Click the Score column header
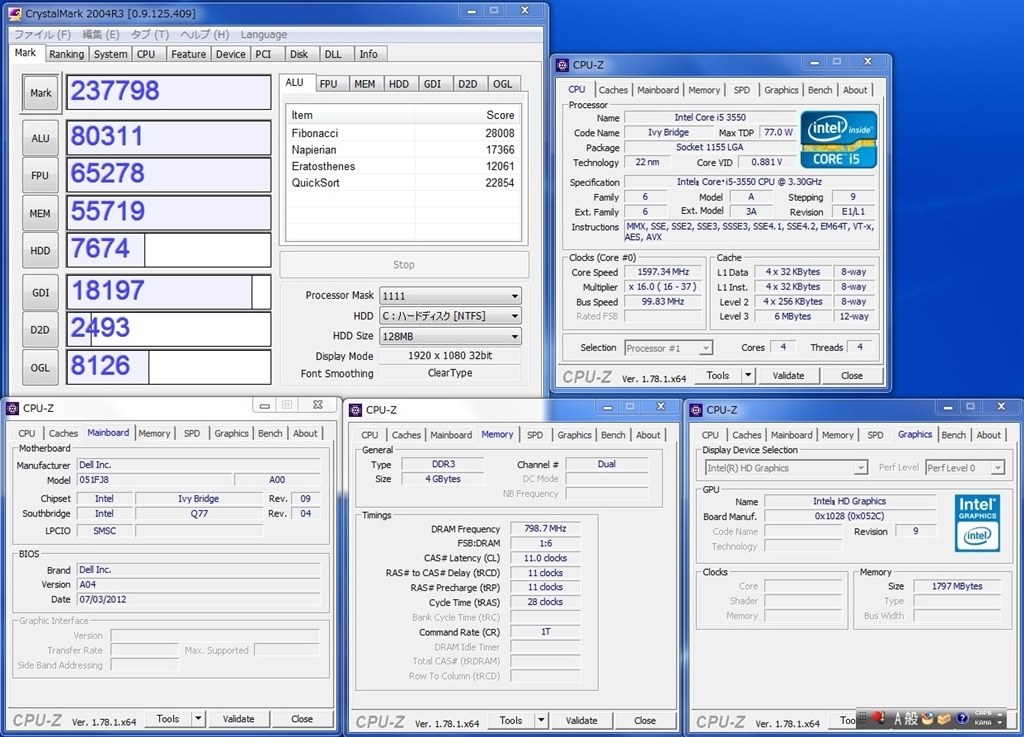 468,115
